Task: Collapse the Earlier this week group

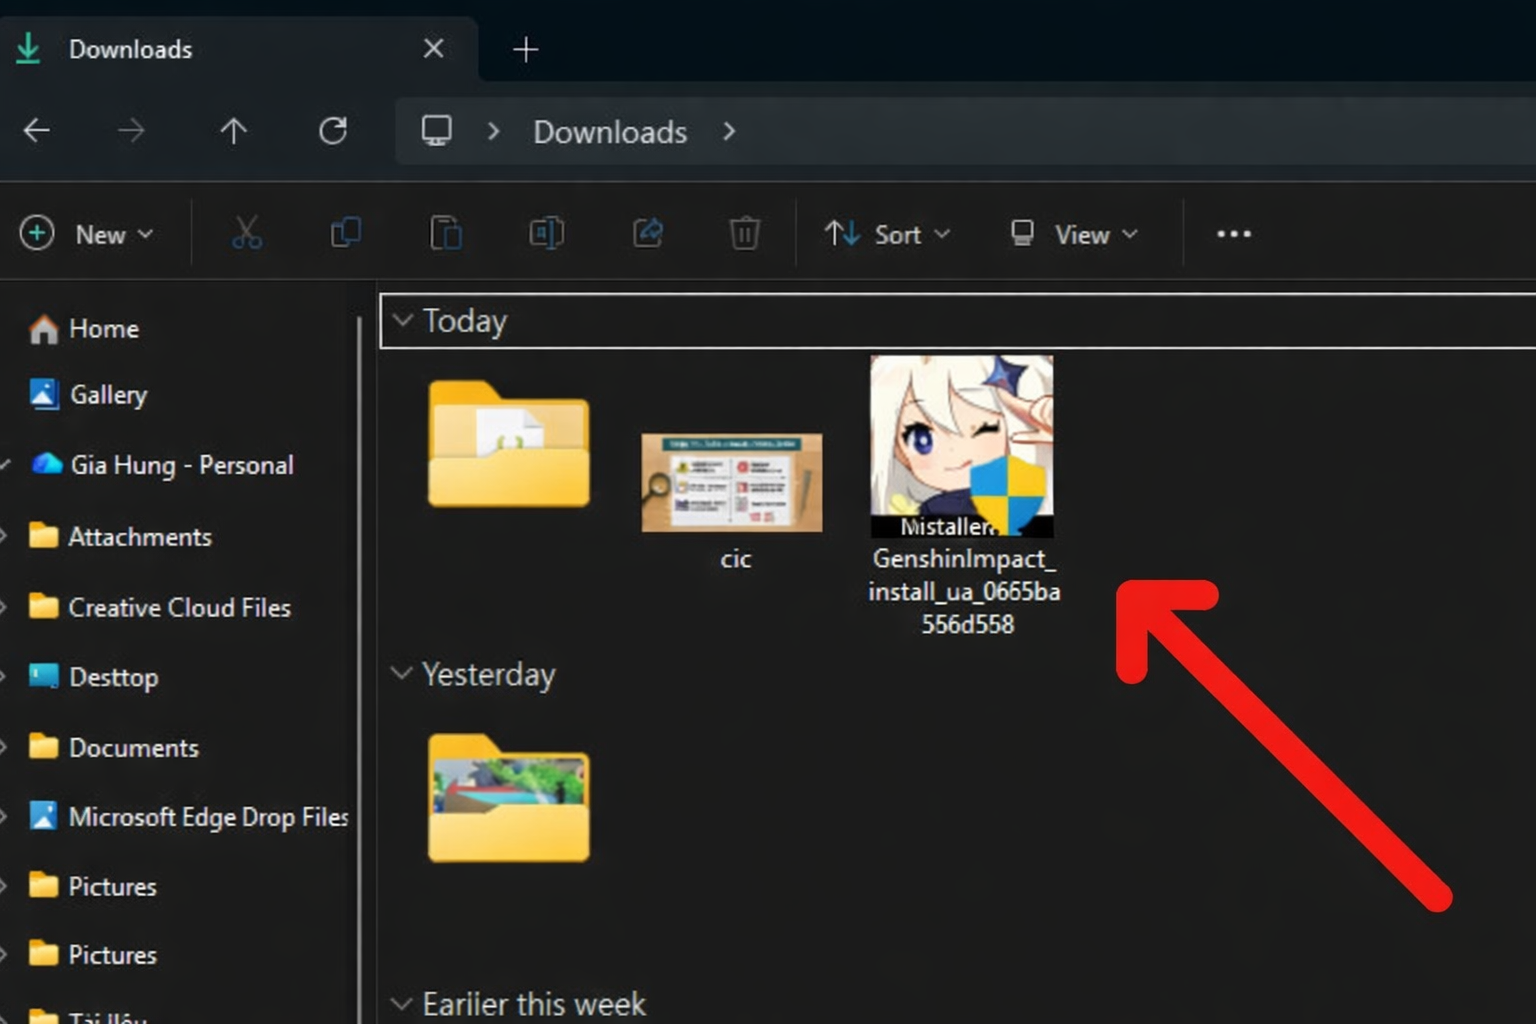Action: [402, 1003]
